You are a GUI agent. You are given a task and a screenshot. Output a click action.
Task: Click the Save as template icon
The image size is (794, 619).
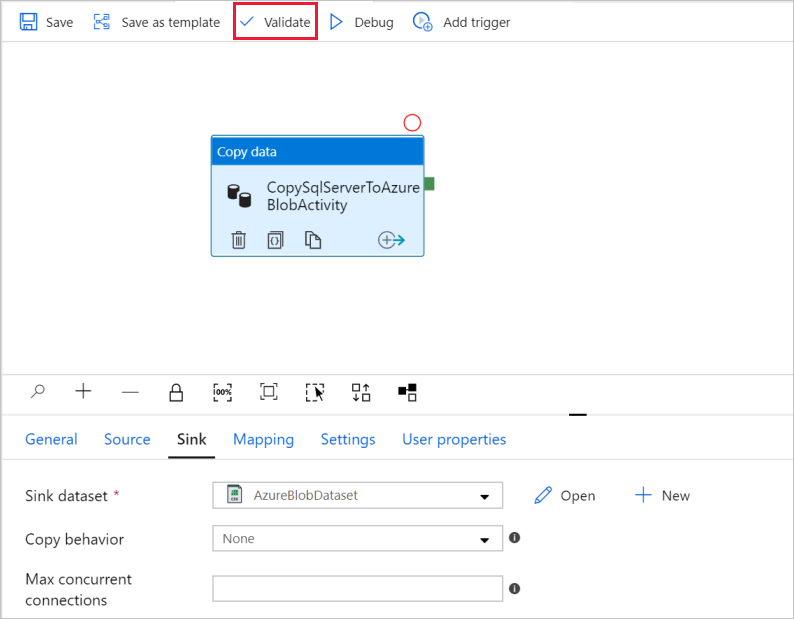point(102,22)
